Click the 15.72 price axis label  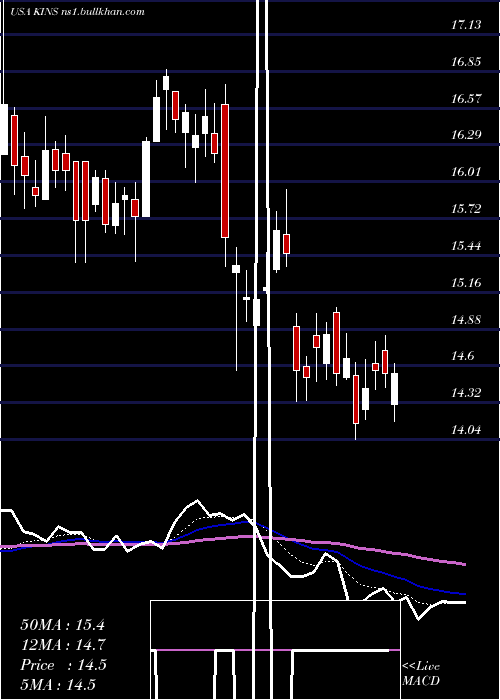pyautogui.click(x=466, y=209)
